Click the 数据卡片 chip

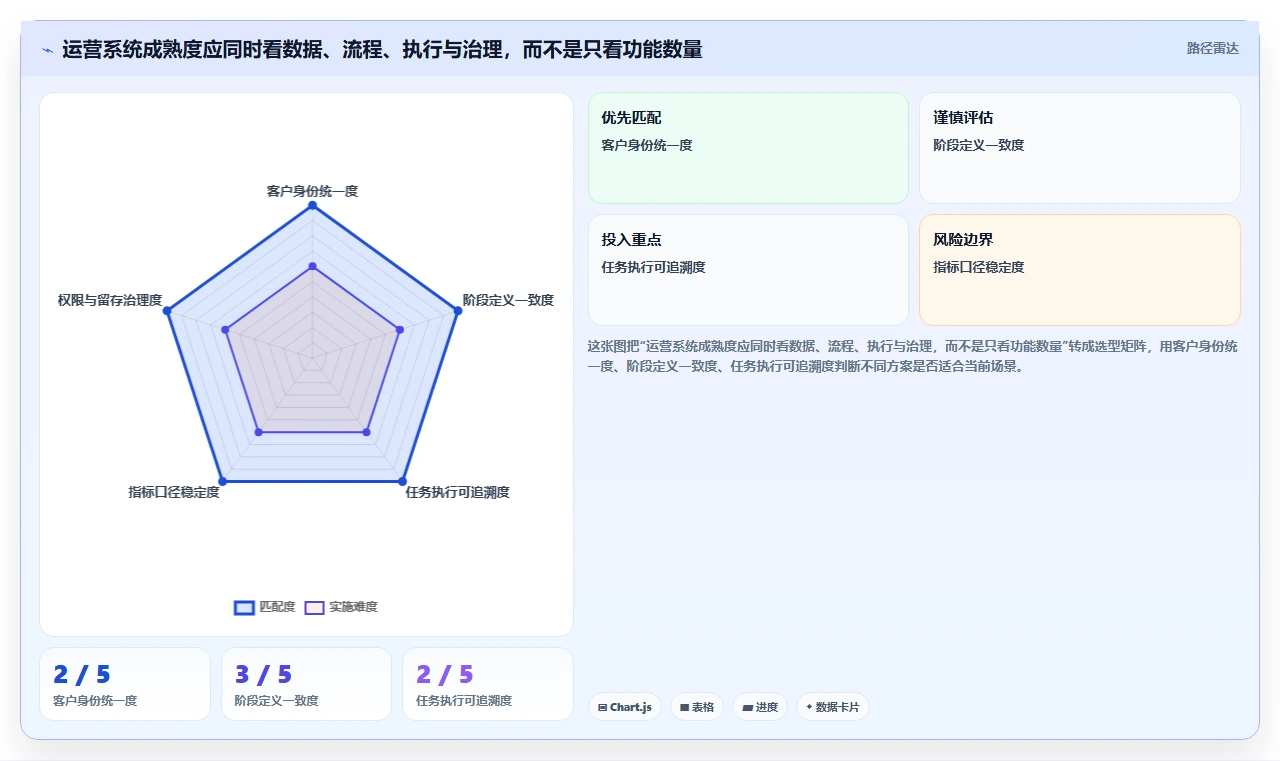(x=832, y=707)
